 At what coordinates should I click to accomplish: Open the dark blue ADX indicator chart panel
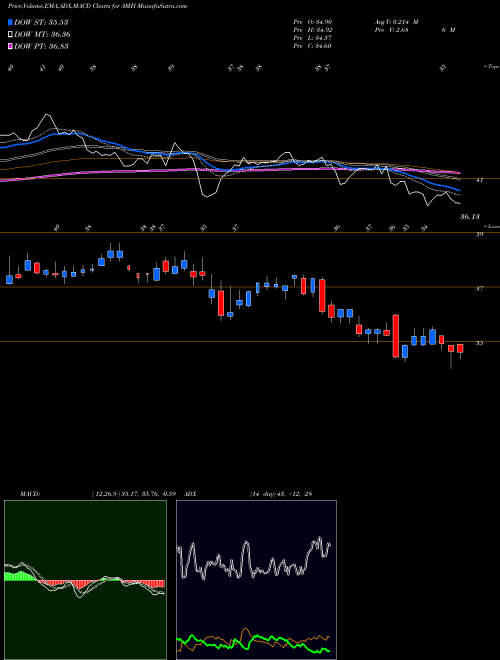click(256, 580)
